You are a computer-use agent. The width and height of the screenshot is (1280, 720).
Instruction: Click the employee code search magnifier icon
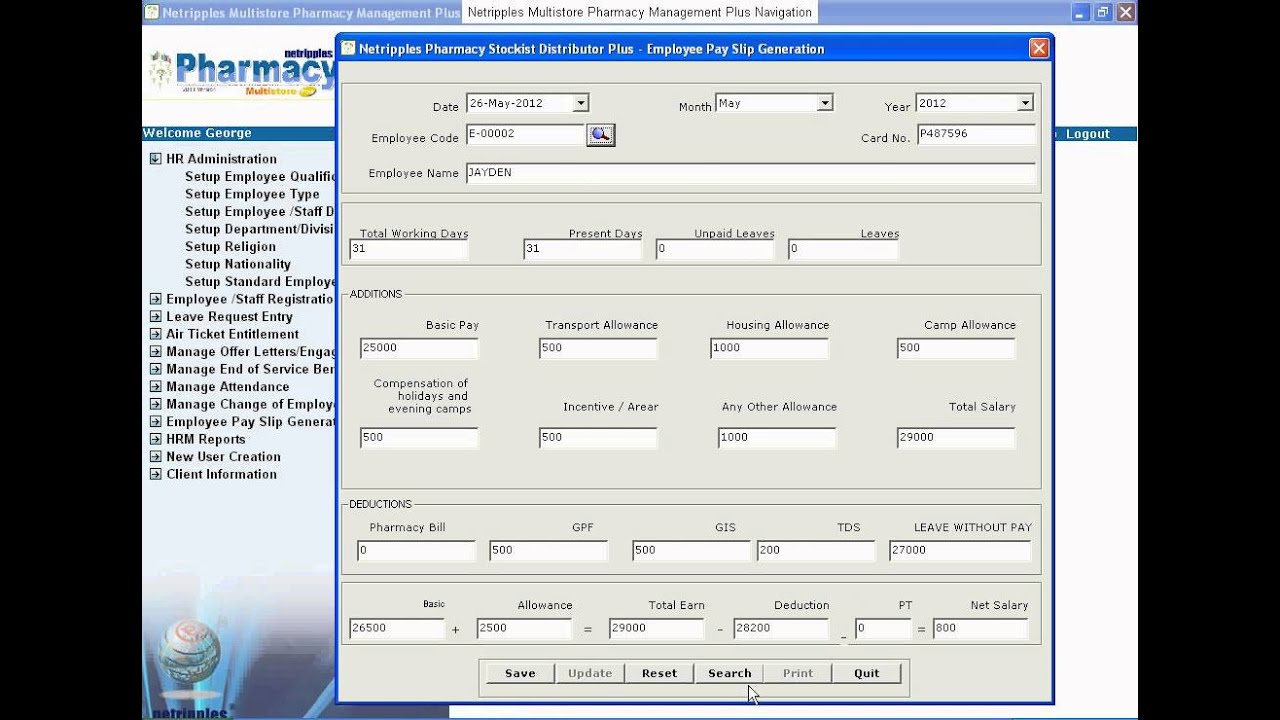pos(600,135)
